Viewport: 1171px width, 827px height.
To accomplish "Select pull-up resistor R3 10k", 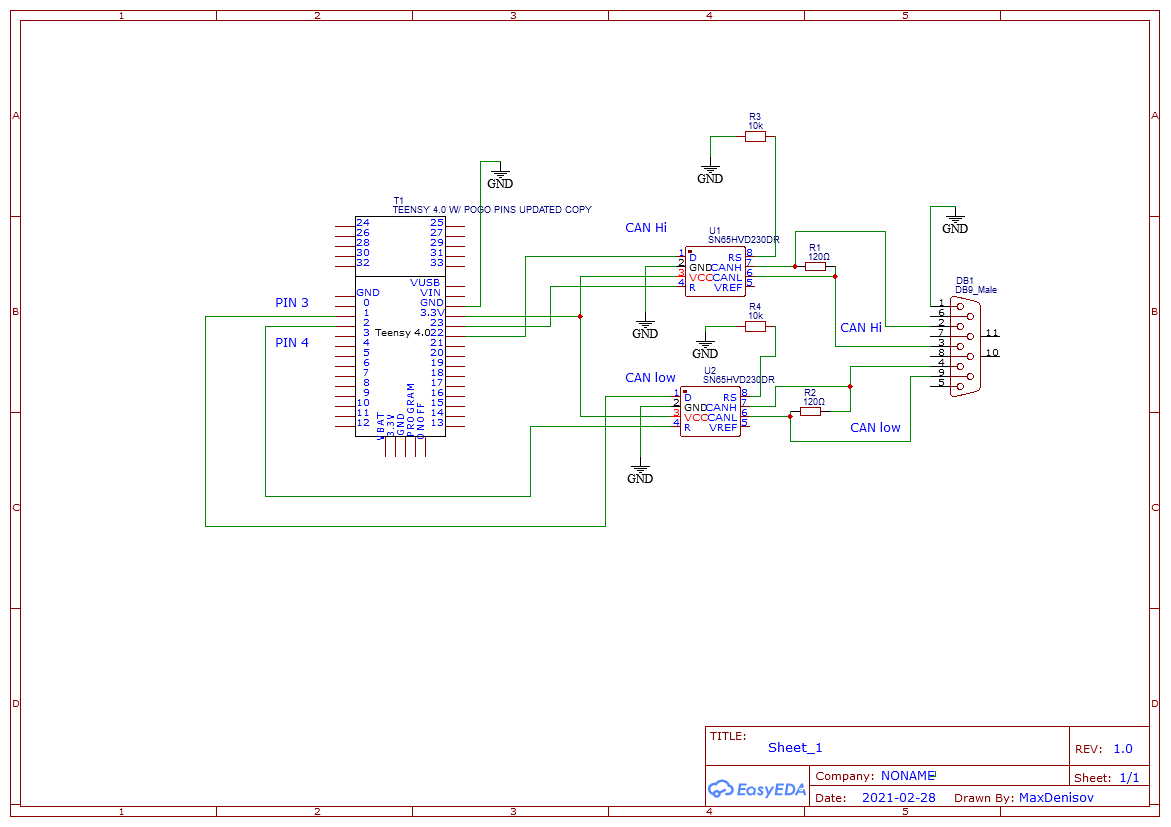I will click(755, 136).
